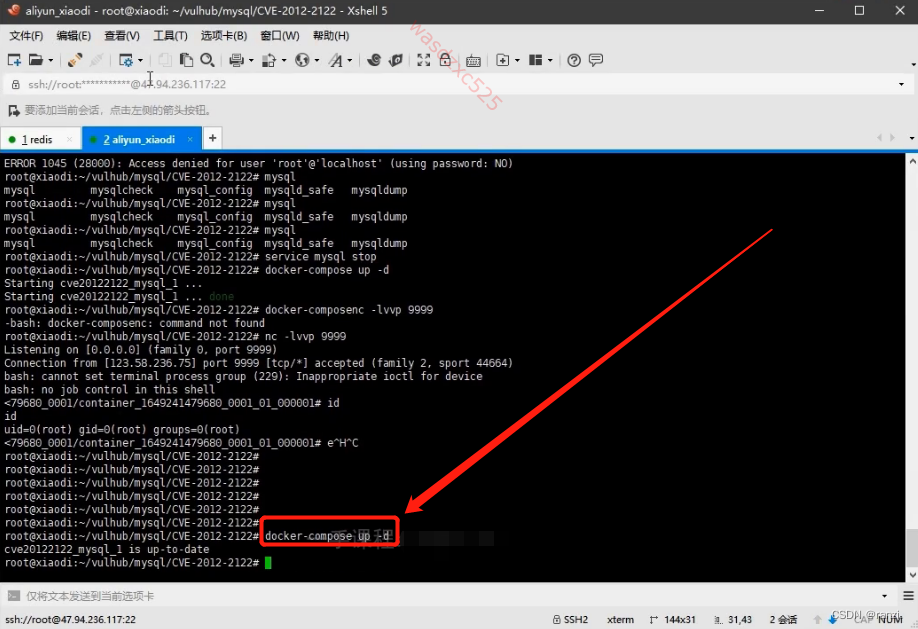918x629 pixels.
Task: Expand the color scheme dropdown arrow
Action: pos(284,60)
